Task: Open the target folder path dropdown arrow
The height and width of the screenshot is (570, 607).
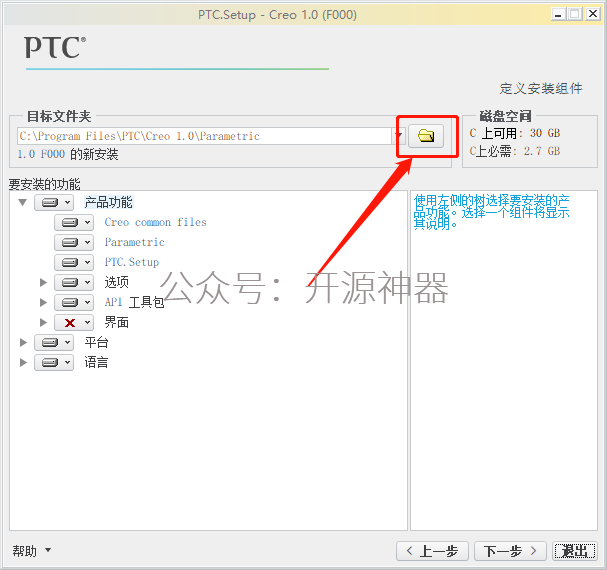Action: coord(399,136)
